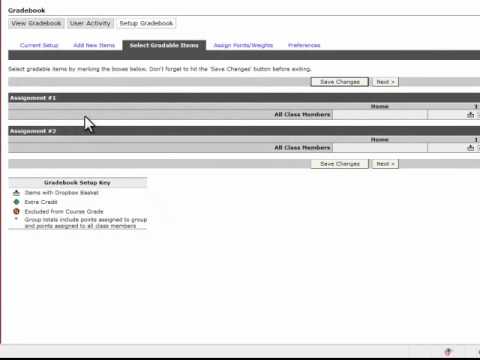Viewport: 480px width, 360px height.
Task: Click the Assignment #2 section header
Action: point(244,131)
